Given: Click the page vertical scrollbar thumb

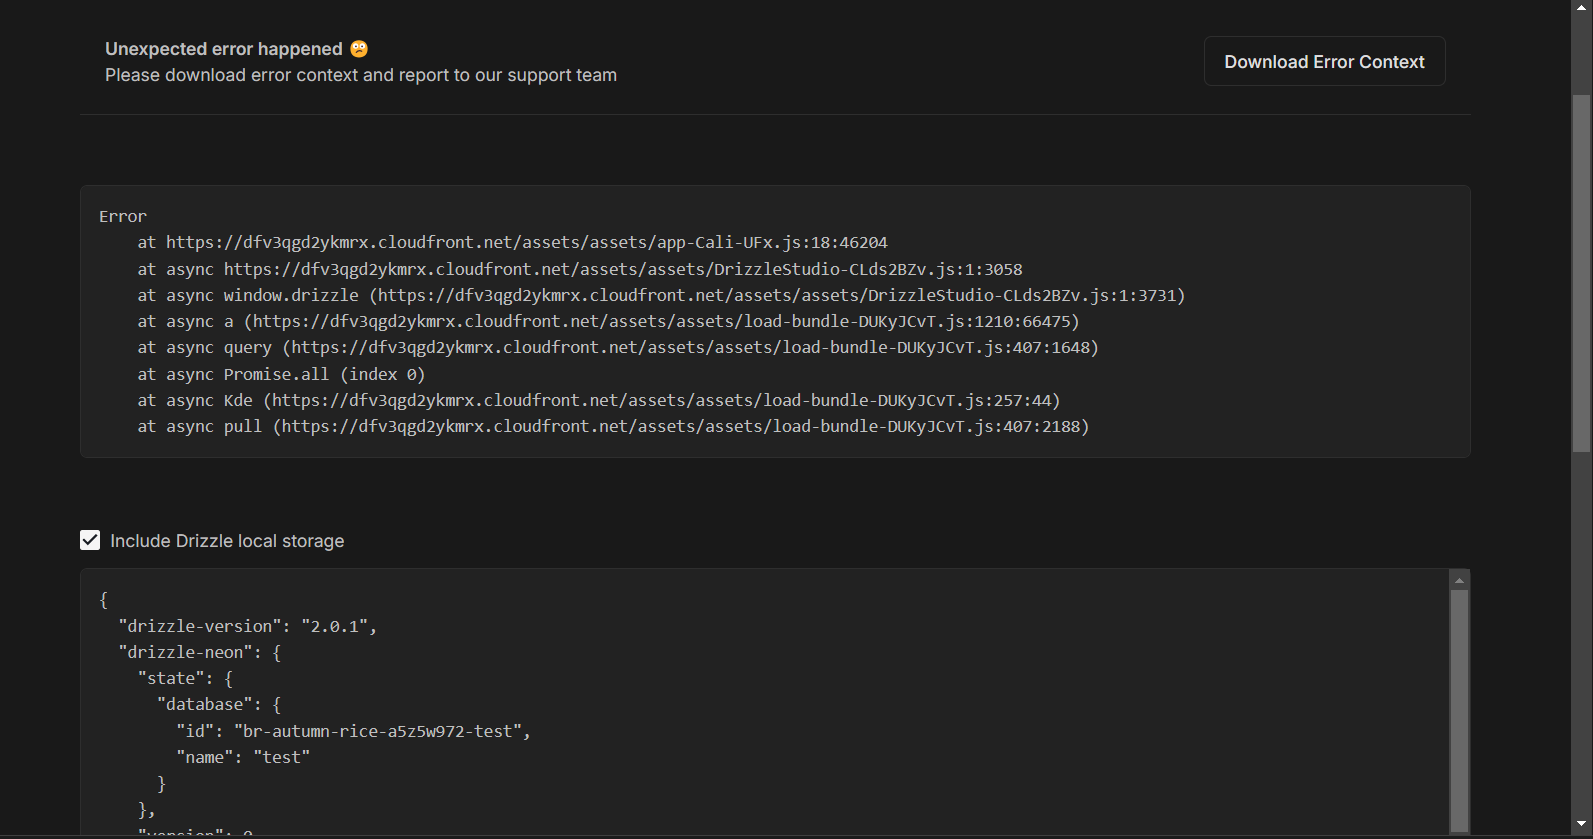Looking at the screenshot, I should pyautogui.click(x=1581, y=273).
